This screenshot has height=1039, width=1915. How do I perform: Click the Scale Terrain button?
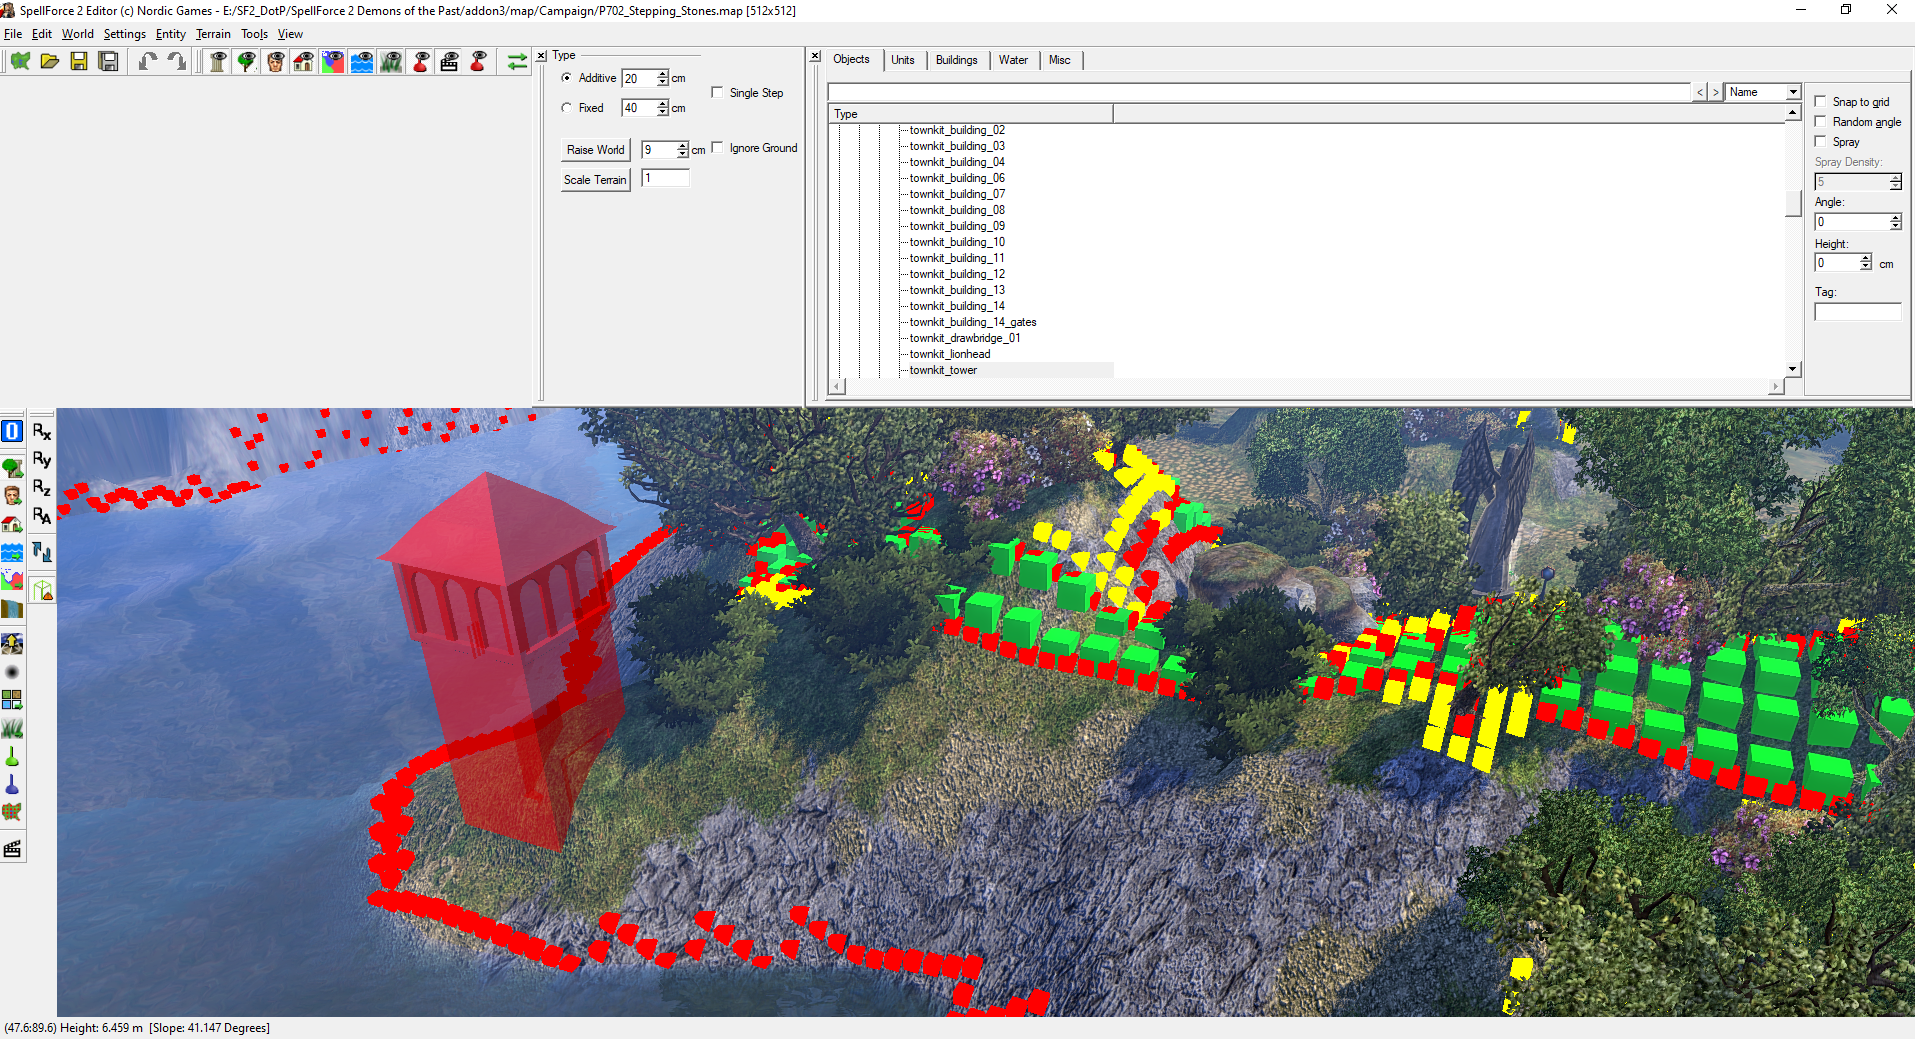596,180
